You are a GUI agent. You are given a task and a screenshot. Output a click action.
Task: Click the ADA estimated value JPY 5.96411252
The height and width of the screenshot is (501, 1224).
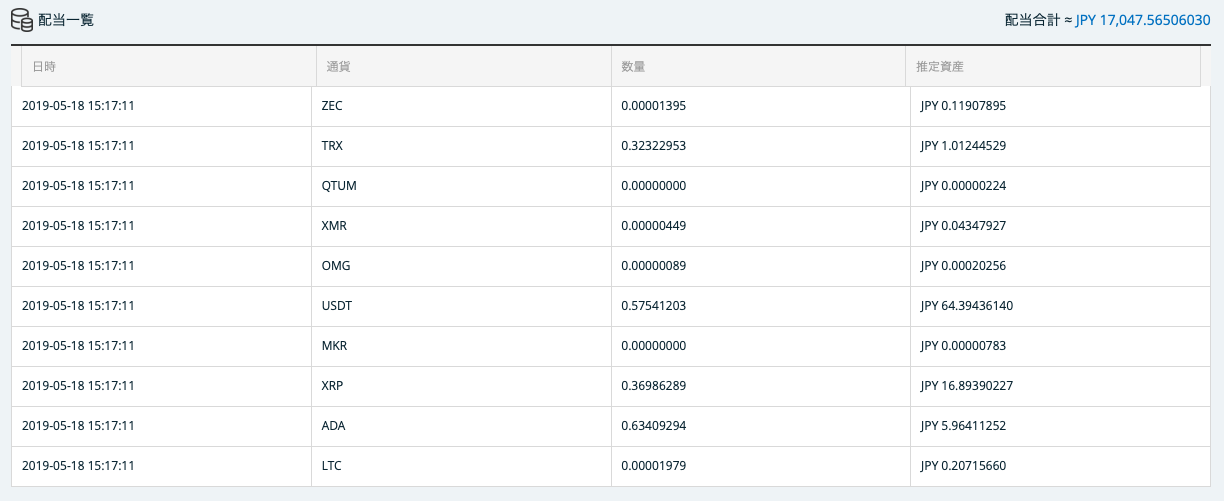tap(963, 426)
